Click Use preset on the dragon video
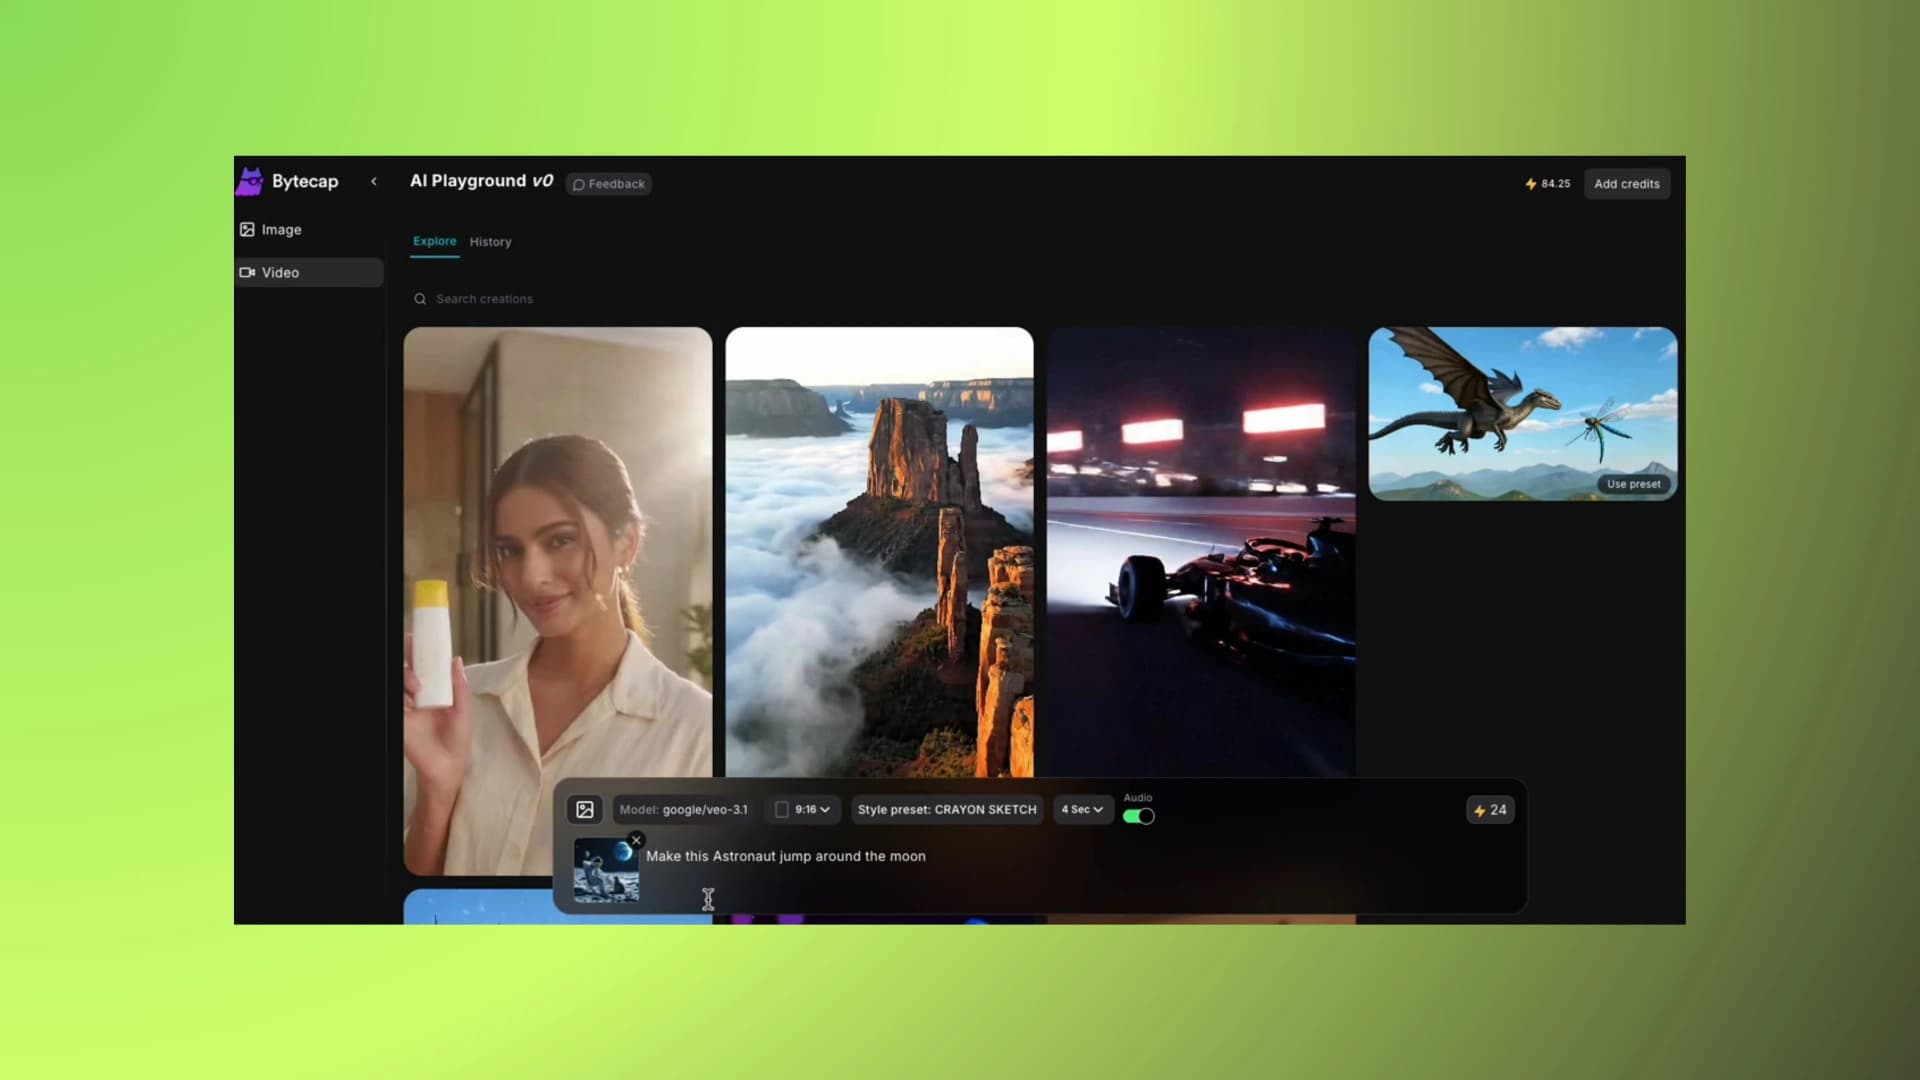Screen dimensions: 1920x1080 (1634, 484)
